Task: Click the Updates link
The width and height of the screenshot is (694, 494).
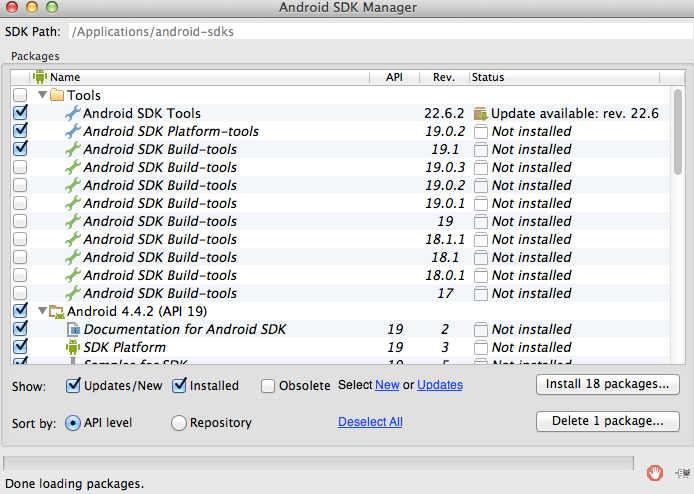Action: click(x=440, y=385)
